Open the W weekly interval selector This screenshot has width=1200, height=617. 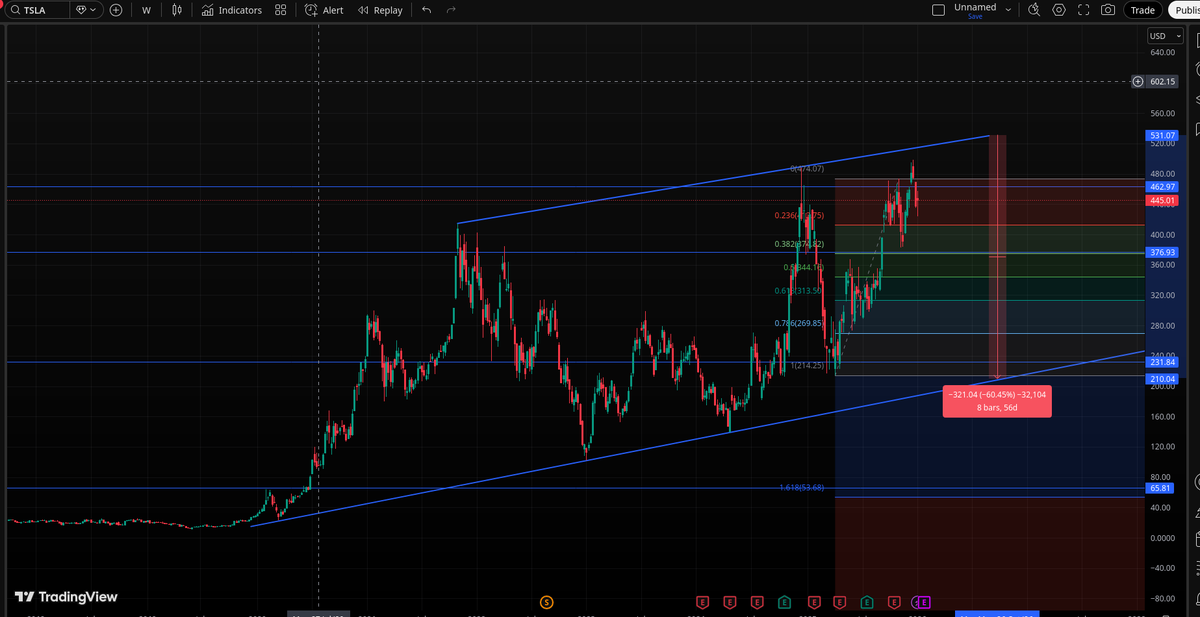tap(147, 10)
